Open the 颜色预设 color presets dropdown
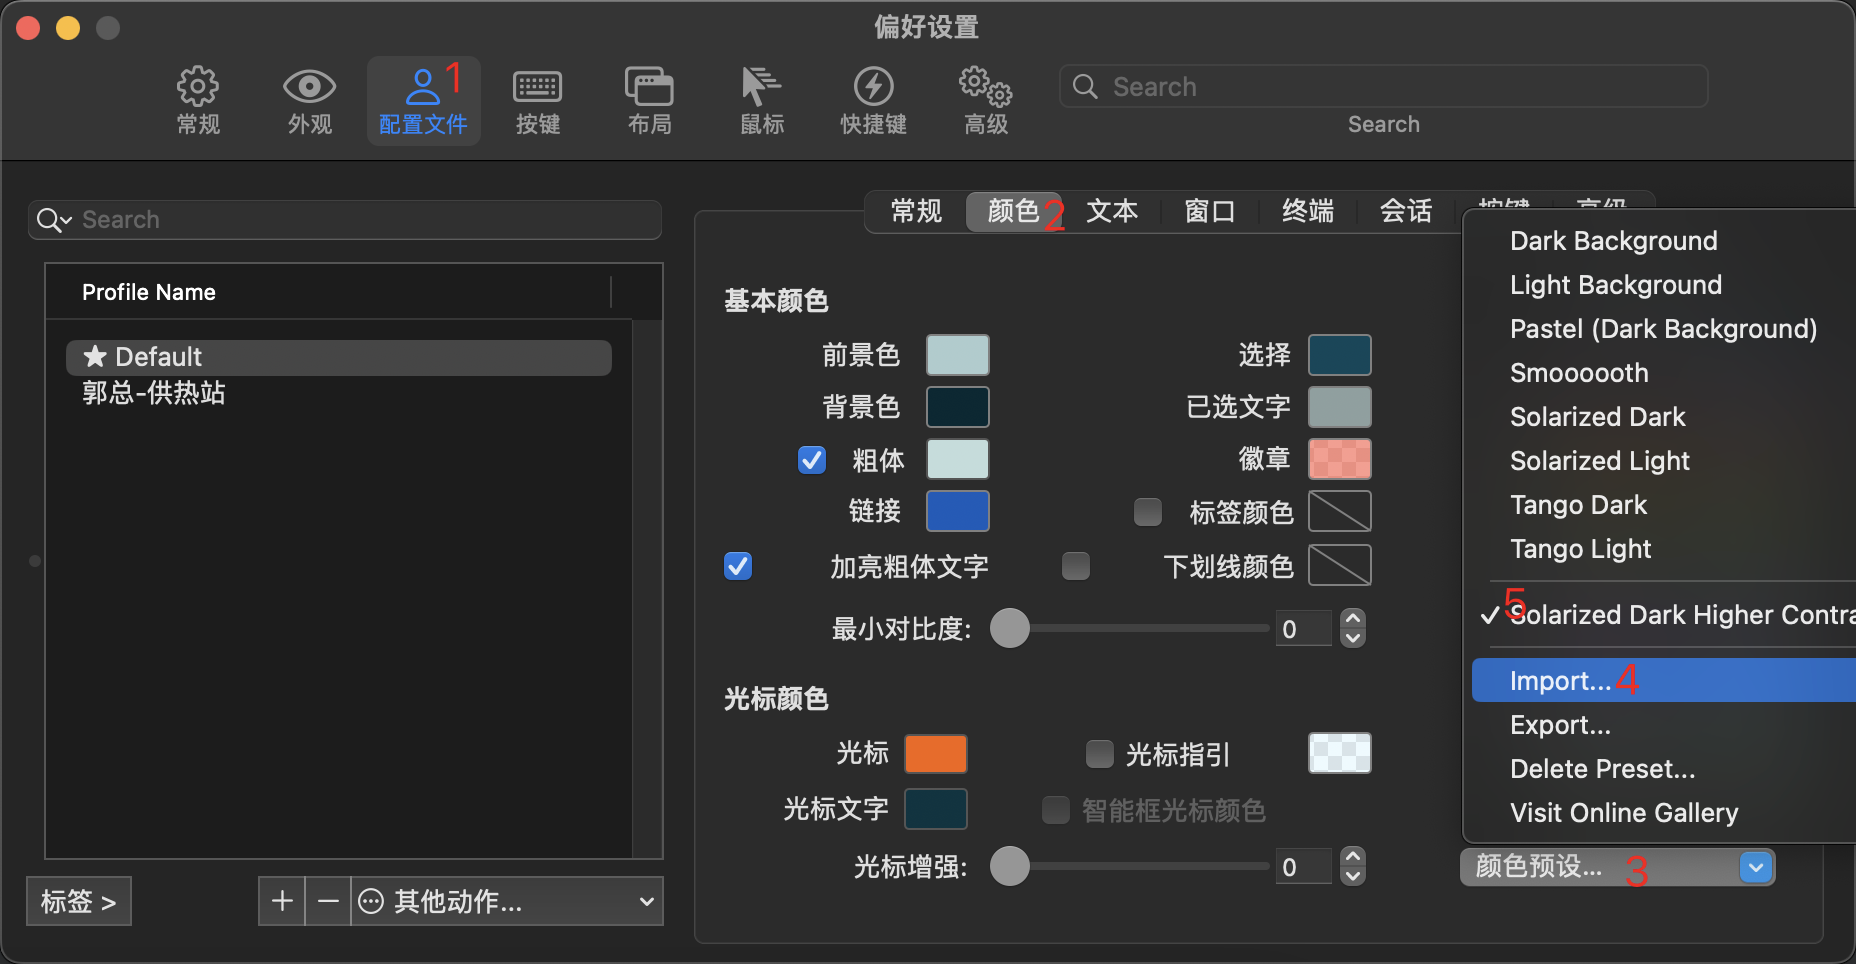Image resolution: width=1856 pixels, height=964 pixels. point(1618,867)
